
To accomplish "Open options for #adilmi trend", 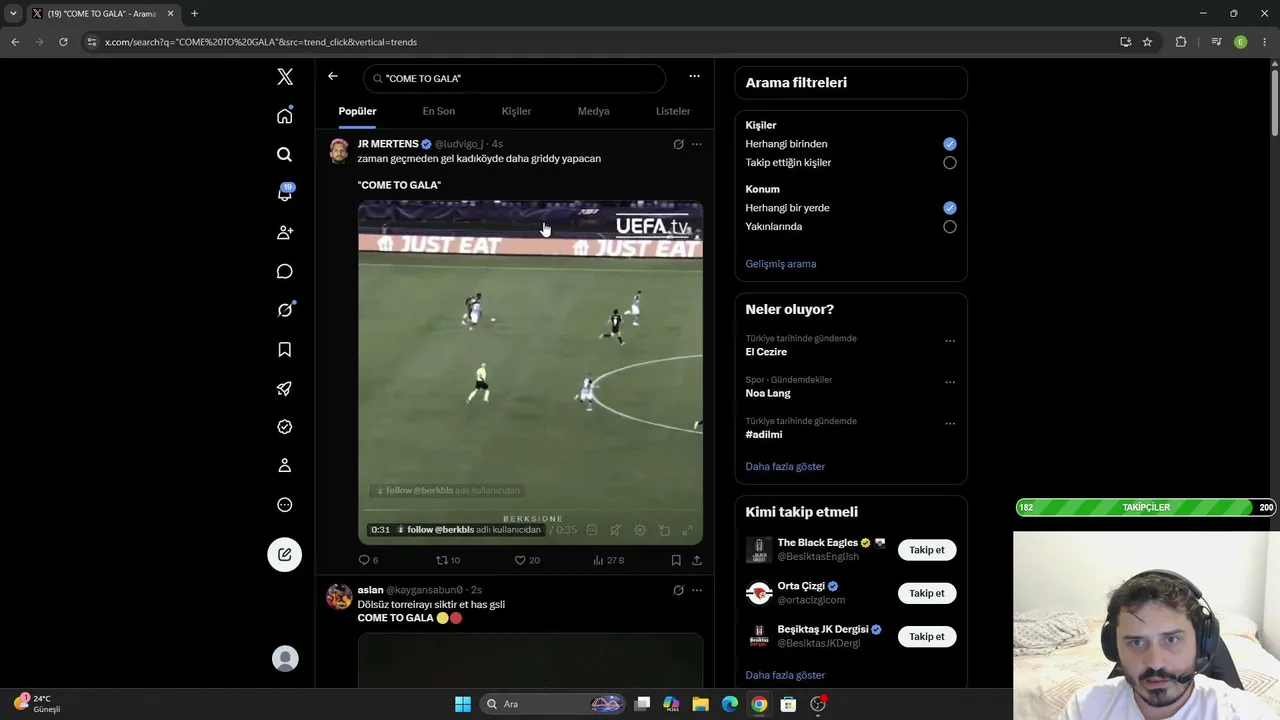I will (x=950, y=424).
